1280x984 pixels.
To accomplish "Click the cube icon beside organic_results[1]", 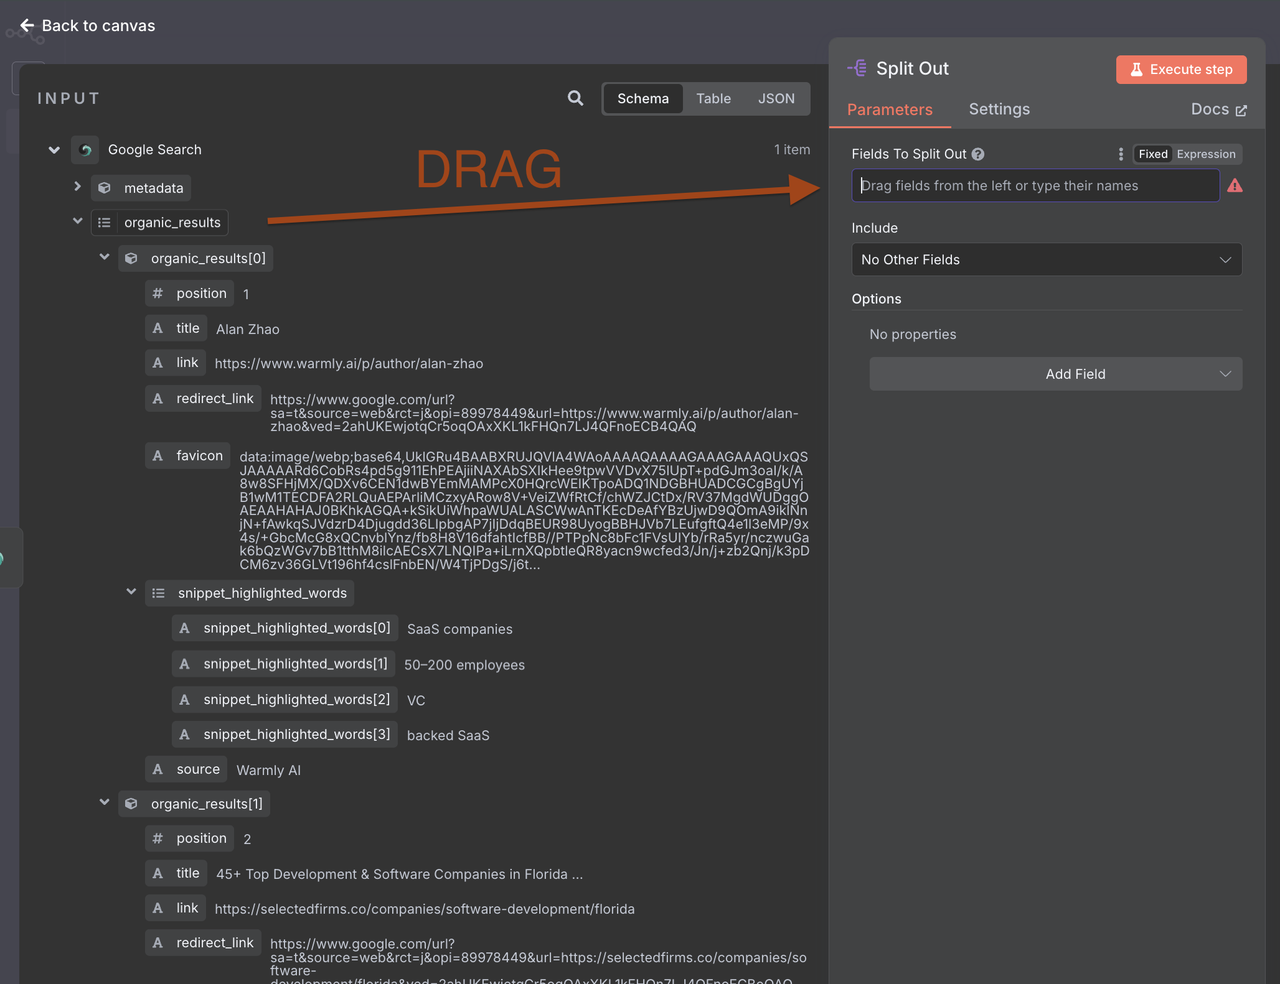I will pos(131,804).
